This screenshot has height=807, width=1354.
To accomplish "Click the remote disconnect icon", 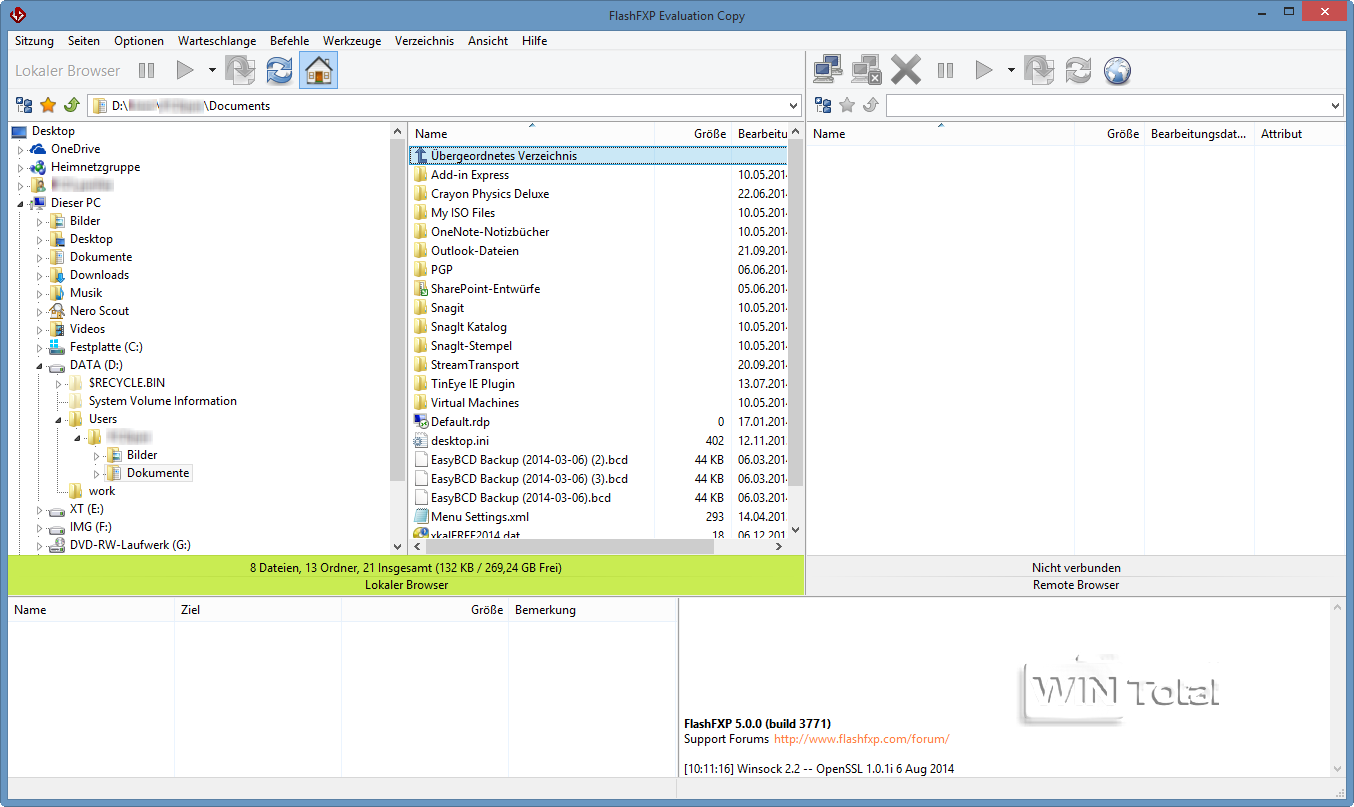I will coord(867,70).
